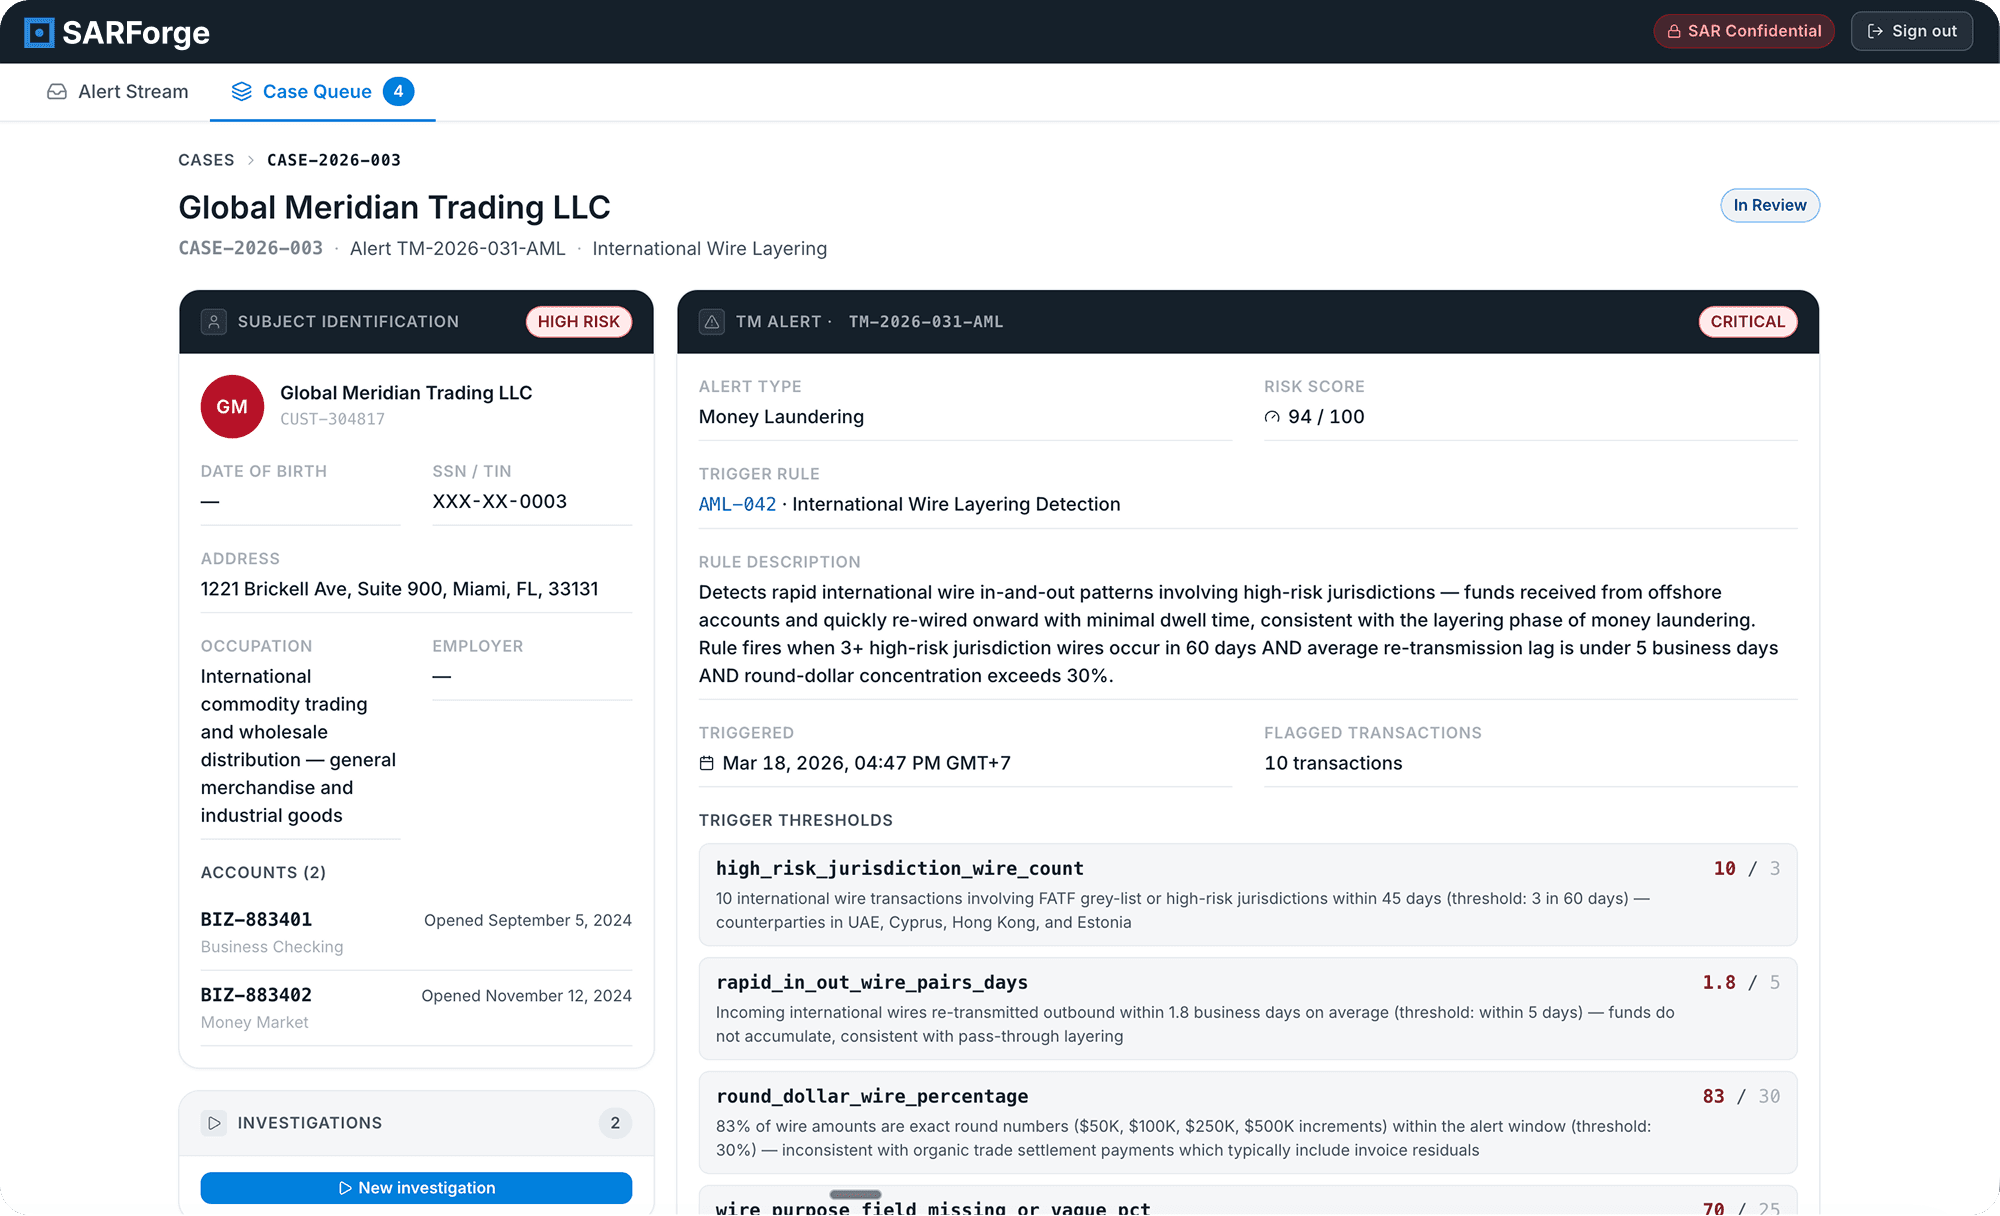
Task: Go back via the CASES breadcrumb
Action: coord(205,160)
